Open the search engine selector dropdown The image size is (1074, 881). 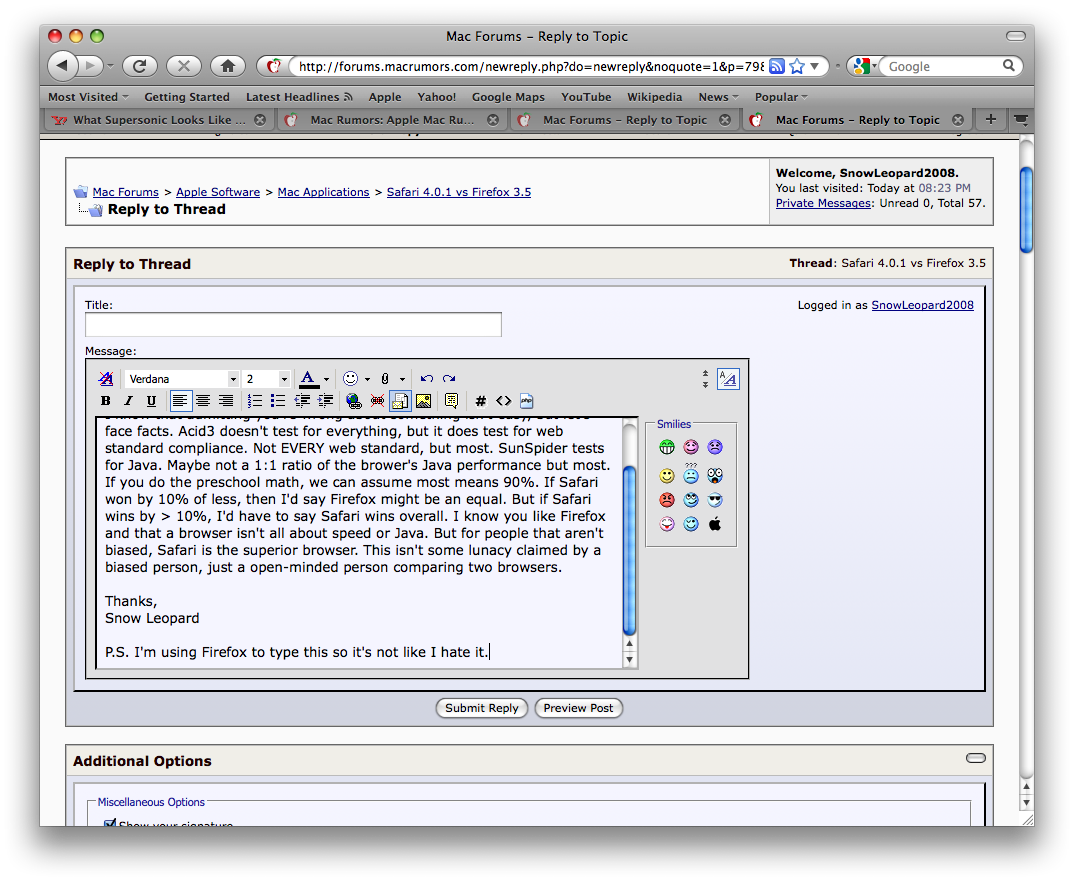pos(864,66)
